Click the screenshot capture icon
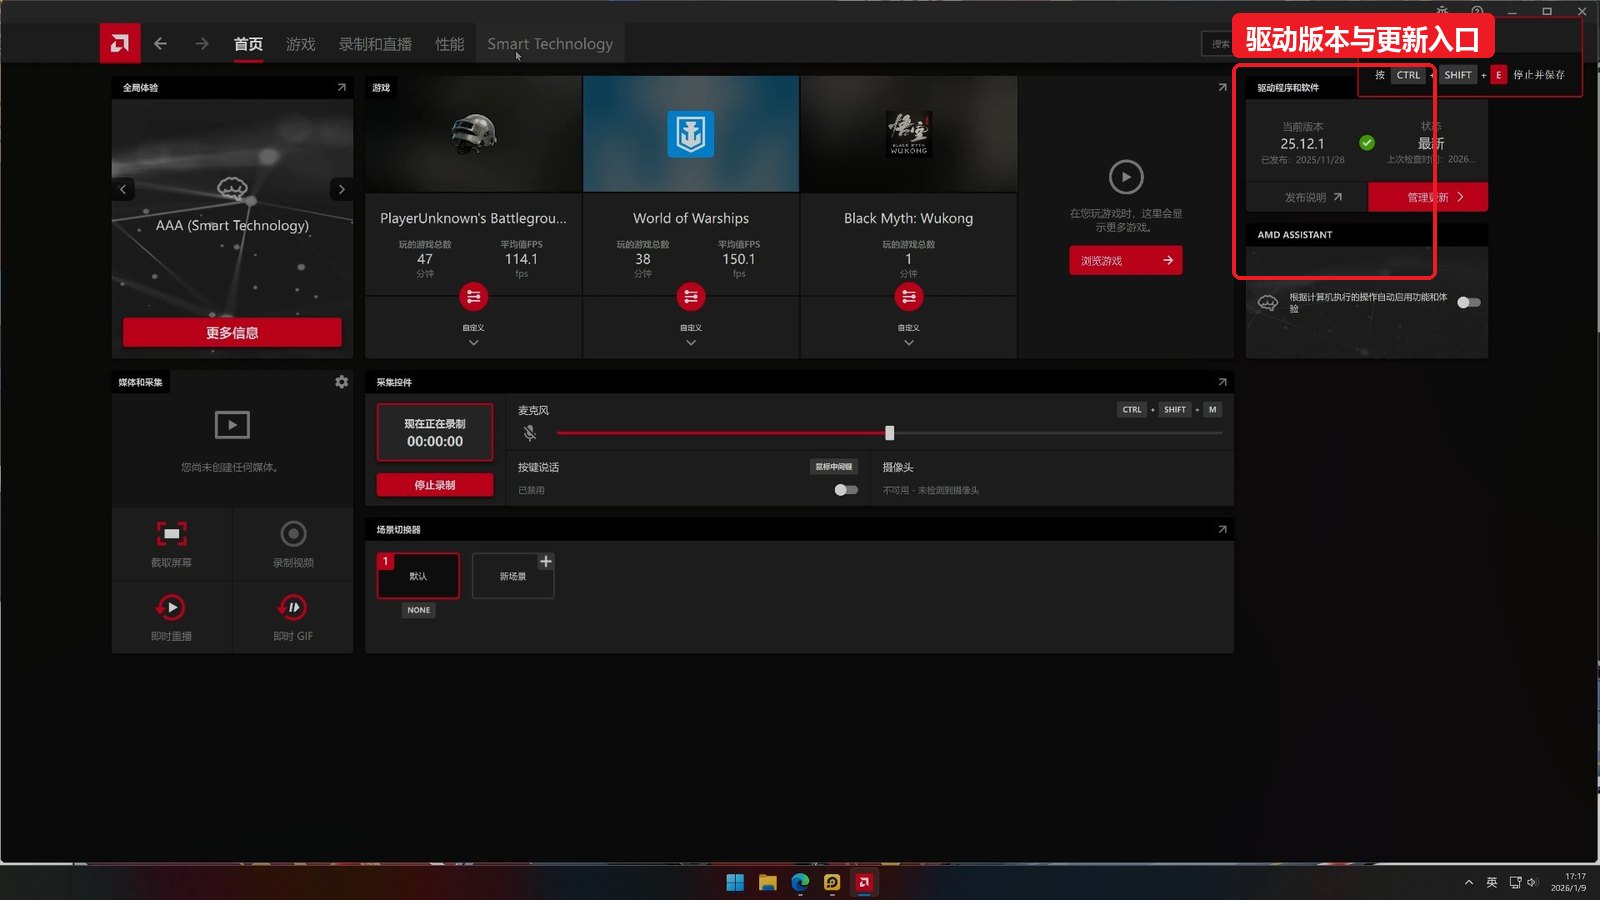 pos(172,534)
